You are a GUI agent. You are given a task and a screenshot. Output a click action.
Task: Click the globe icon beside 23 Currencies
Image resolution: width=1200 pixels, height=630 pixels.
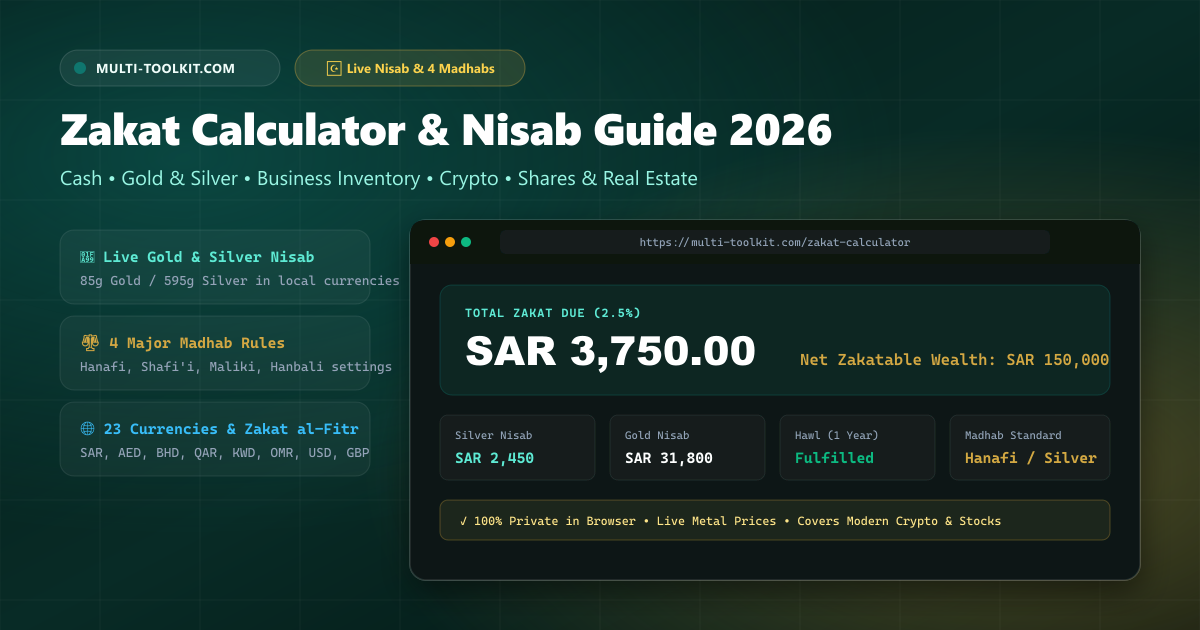pyautogui.click(x=88, y=429)
